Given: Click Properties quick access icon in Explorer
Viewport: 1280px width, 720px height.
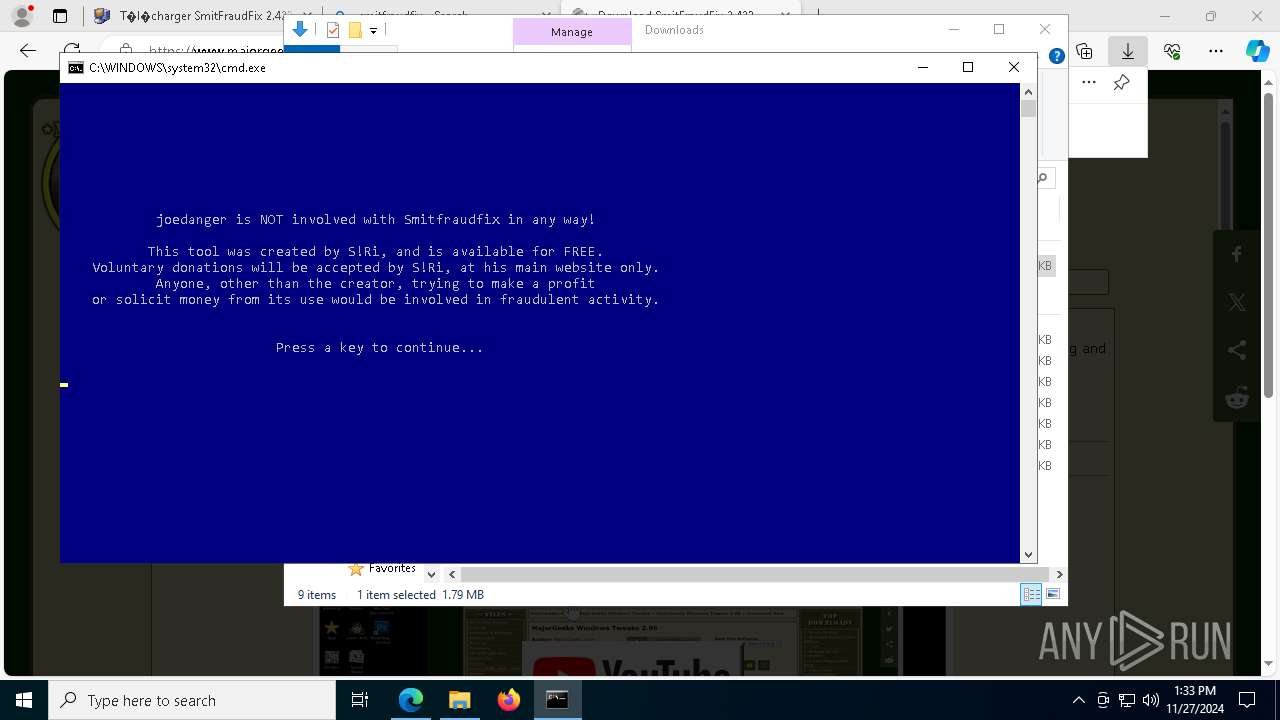Looking at the screenshot, I should coord(333,30).
